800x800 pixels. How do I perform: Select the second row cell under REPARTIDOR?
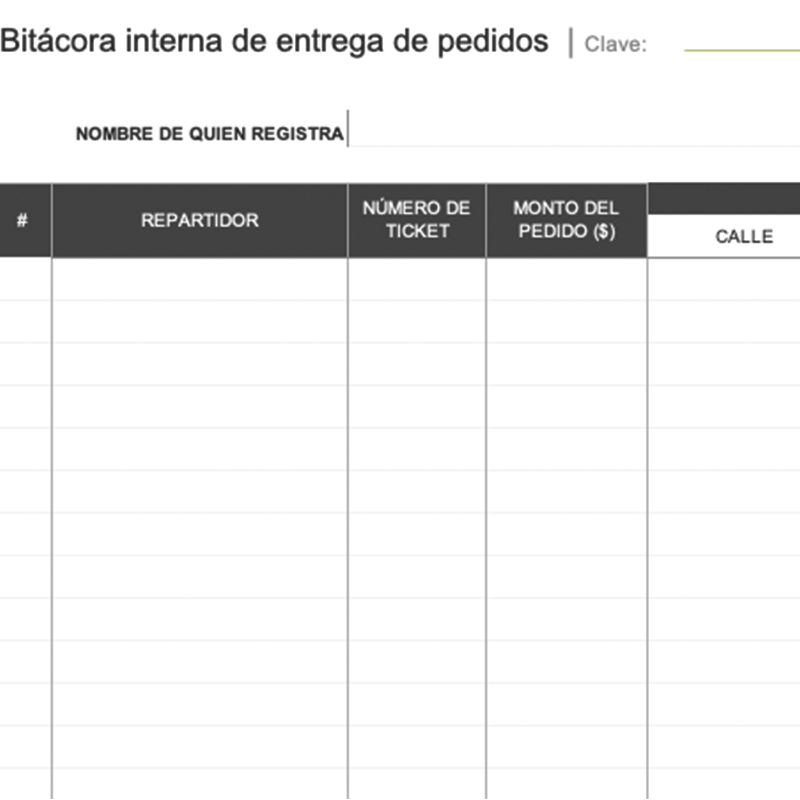(x=199, y=322)
